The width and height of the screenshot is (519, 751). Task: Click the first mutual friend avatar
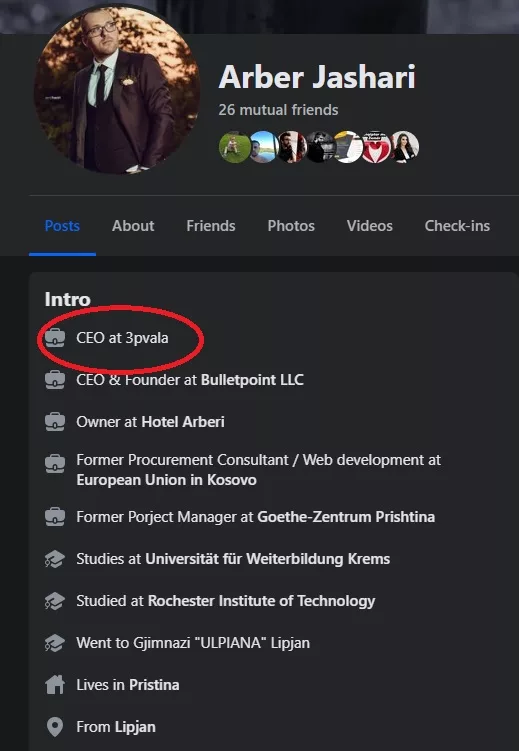[x=234, y=147]
